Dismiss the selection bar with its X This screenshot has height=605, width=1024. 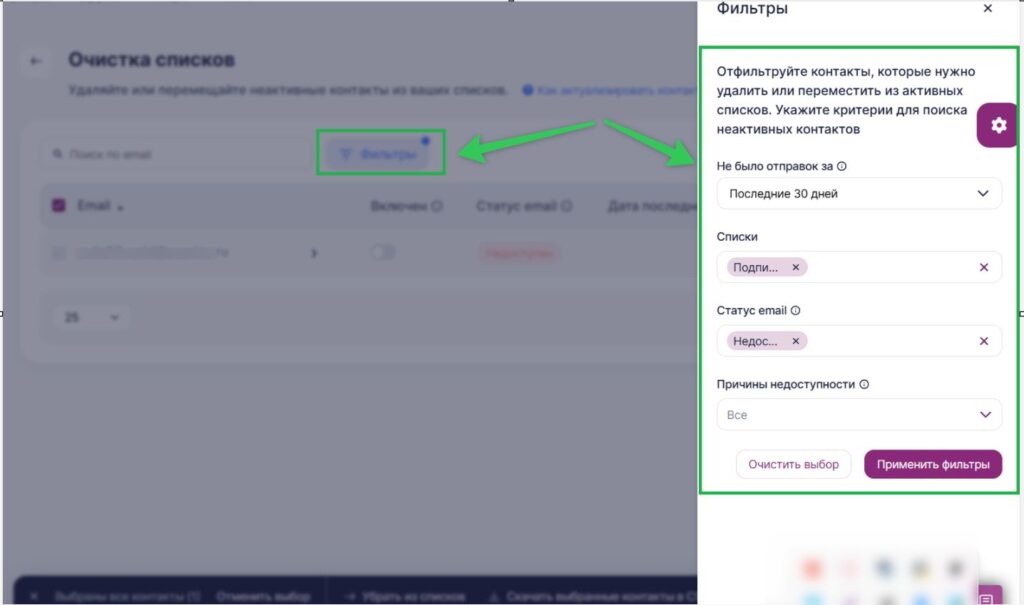(34, 596)
